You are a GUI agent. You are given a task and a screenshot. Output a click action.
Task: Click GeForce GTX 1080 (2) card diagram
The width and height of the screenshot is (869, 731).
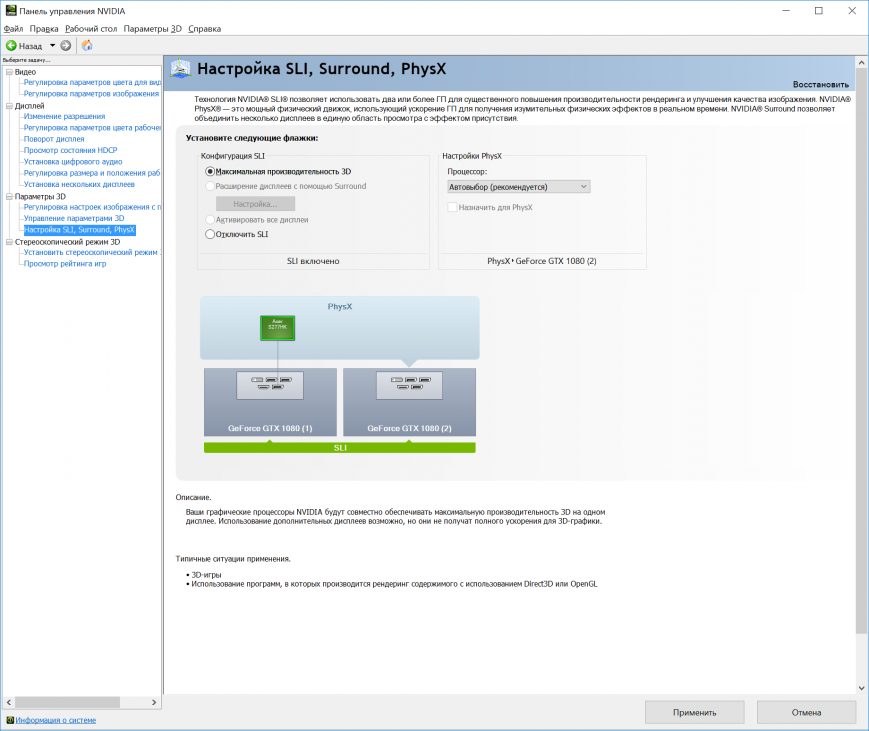point(410,402)
